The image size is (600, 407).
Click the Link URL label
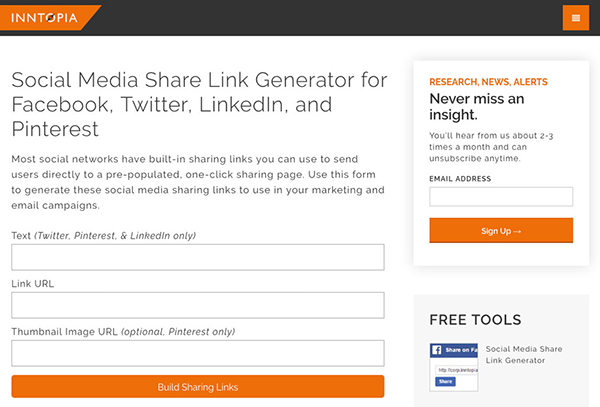pos(33,284)
